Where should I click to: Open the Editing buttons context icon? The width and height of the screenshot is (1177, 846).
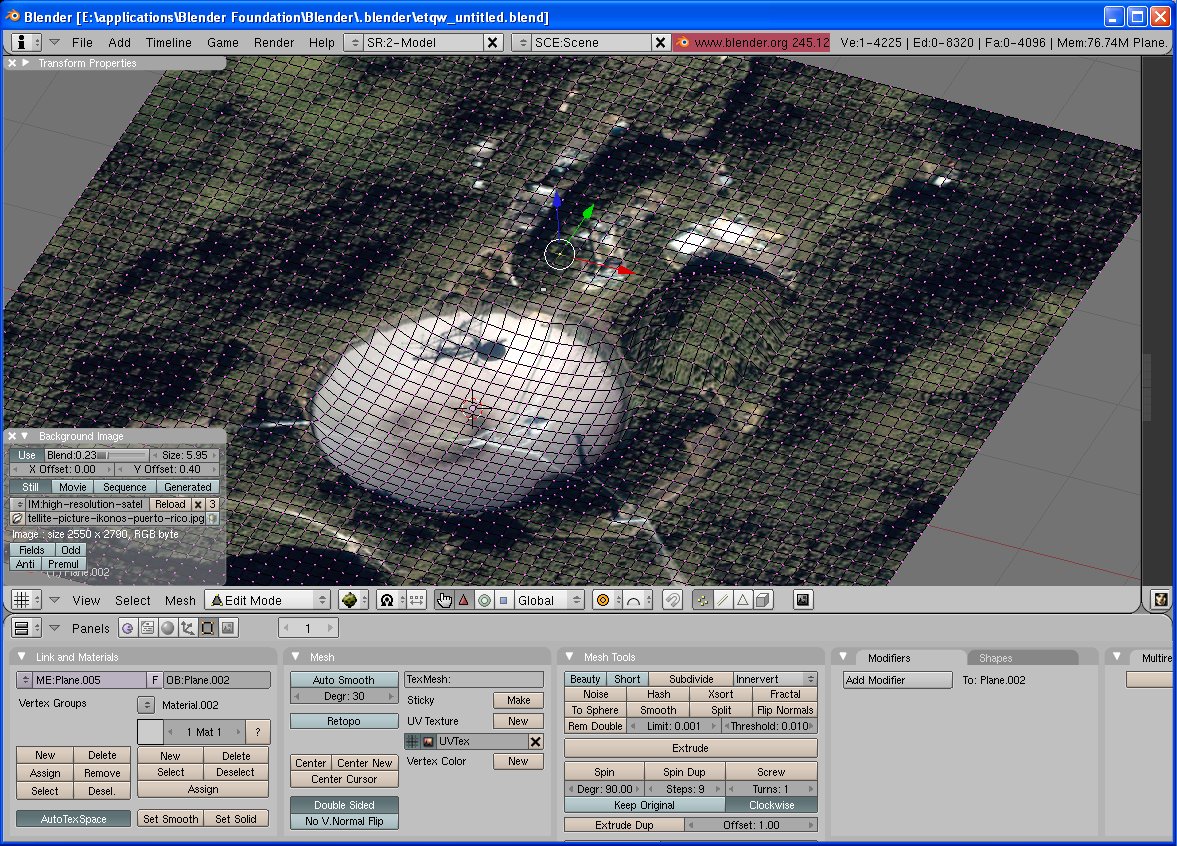[207, 628]
